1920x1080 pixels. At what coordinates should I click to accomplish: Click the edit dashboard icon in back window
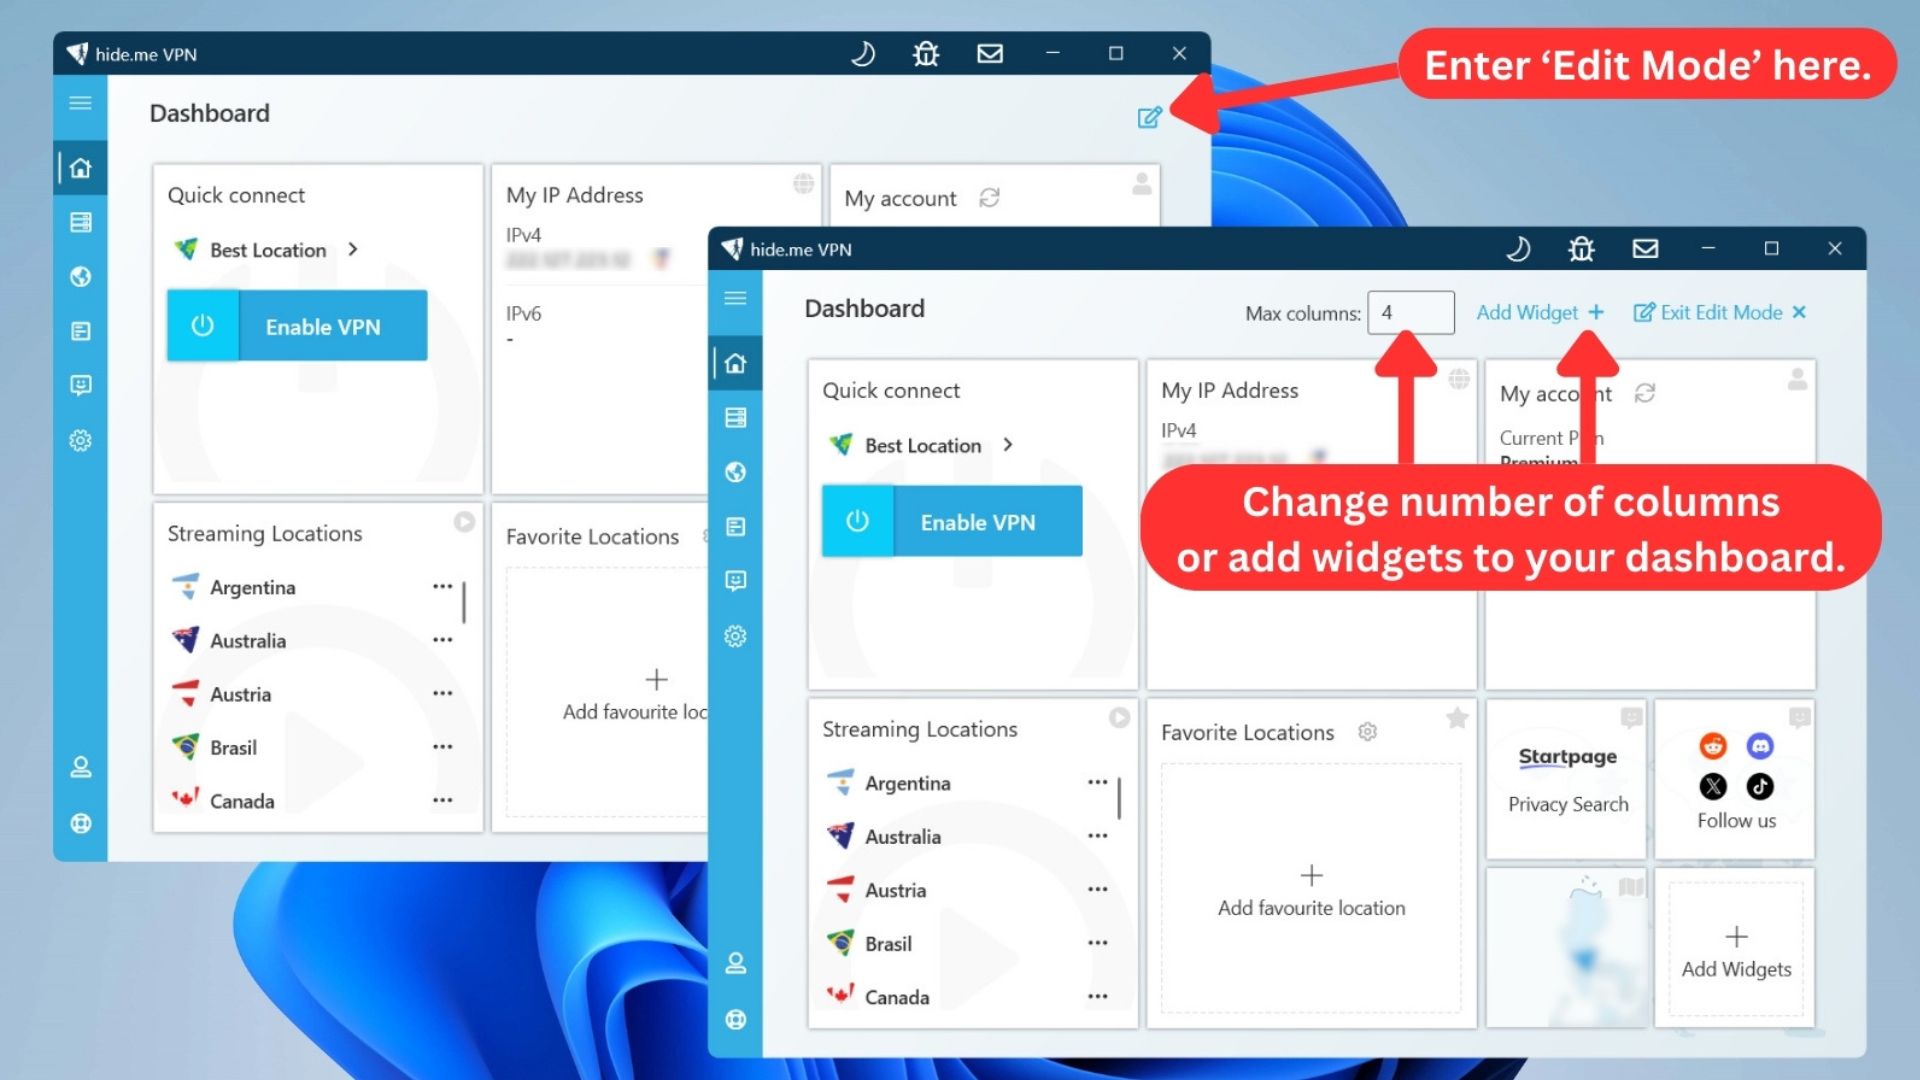click(x=1149, y=117)
